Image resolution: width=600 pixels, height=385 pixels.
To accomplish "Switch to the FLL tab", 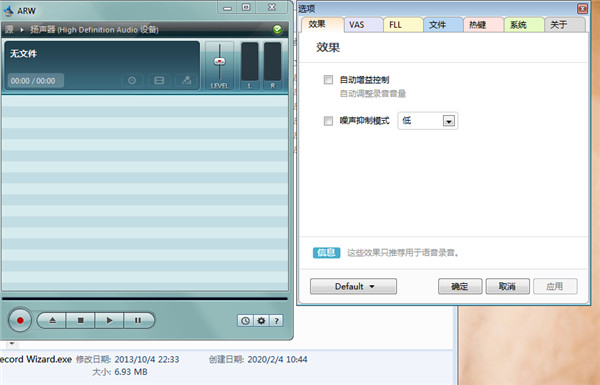I will [x=403, y=25].
